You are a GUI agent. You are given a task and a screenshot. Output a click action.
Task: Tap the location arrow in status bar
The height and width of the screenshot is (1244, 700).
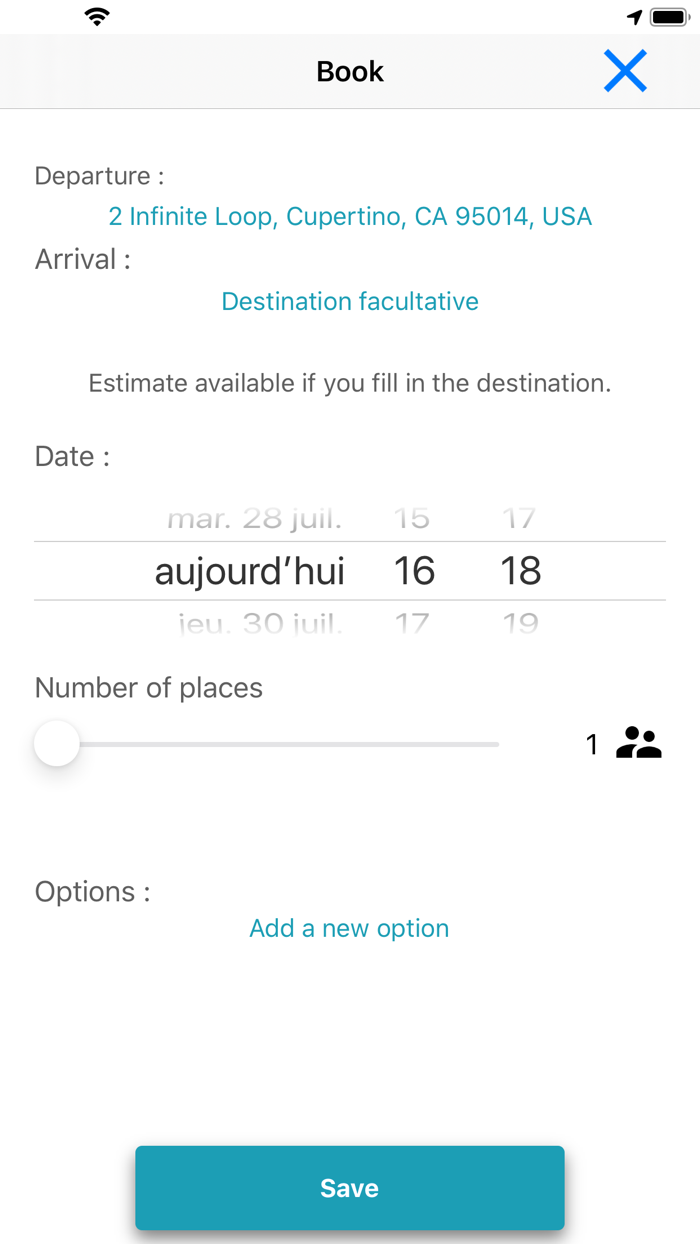pos(634,17)
